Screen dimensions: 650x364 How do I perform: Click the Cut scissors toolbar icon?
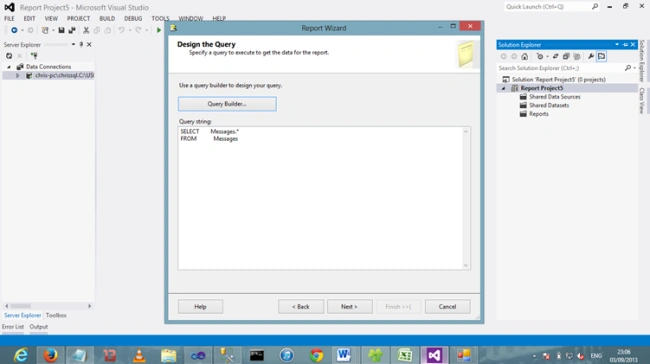pyautogui.click(x=86, y=30)
